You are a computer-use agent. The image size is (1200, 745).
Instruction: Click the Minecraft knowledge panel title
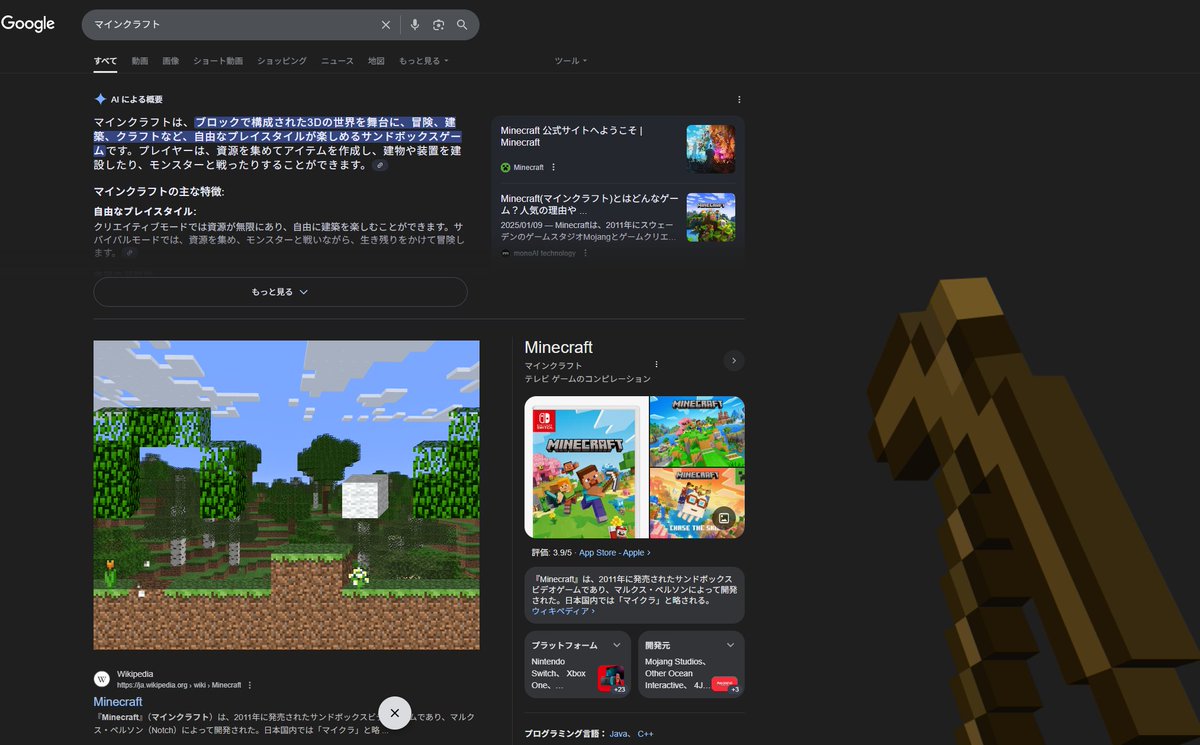[x=559, y=347]
